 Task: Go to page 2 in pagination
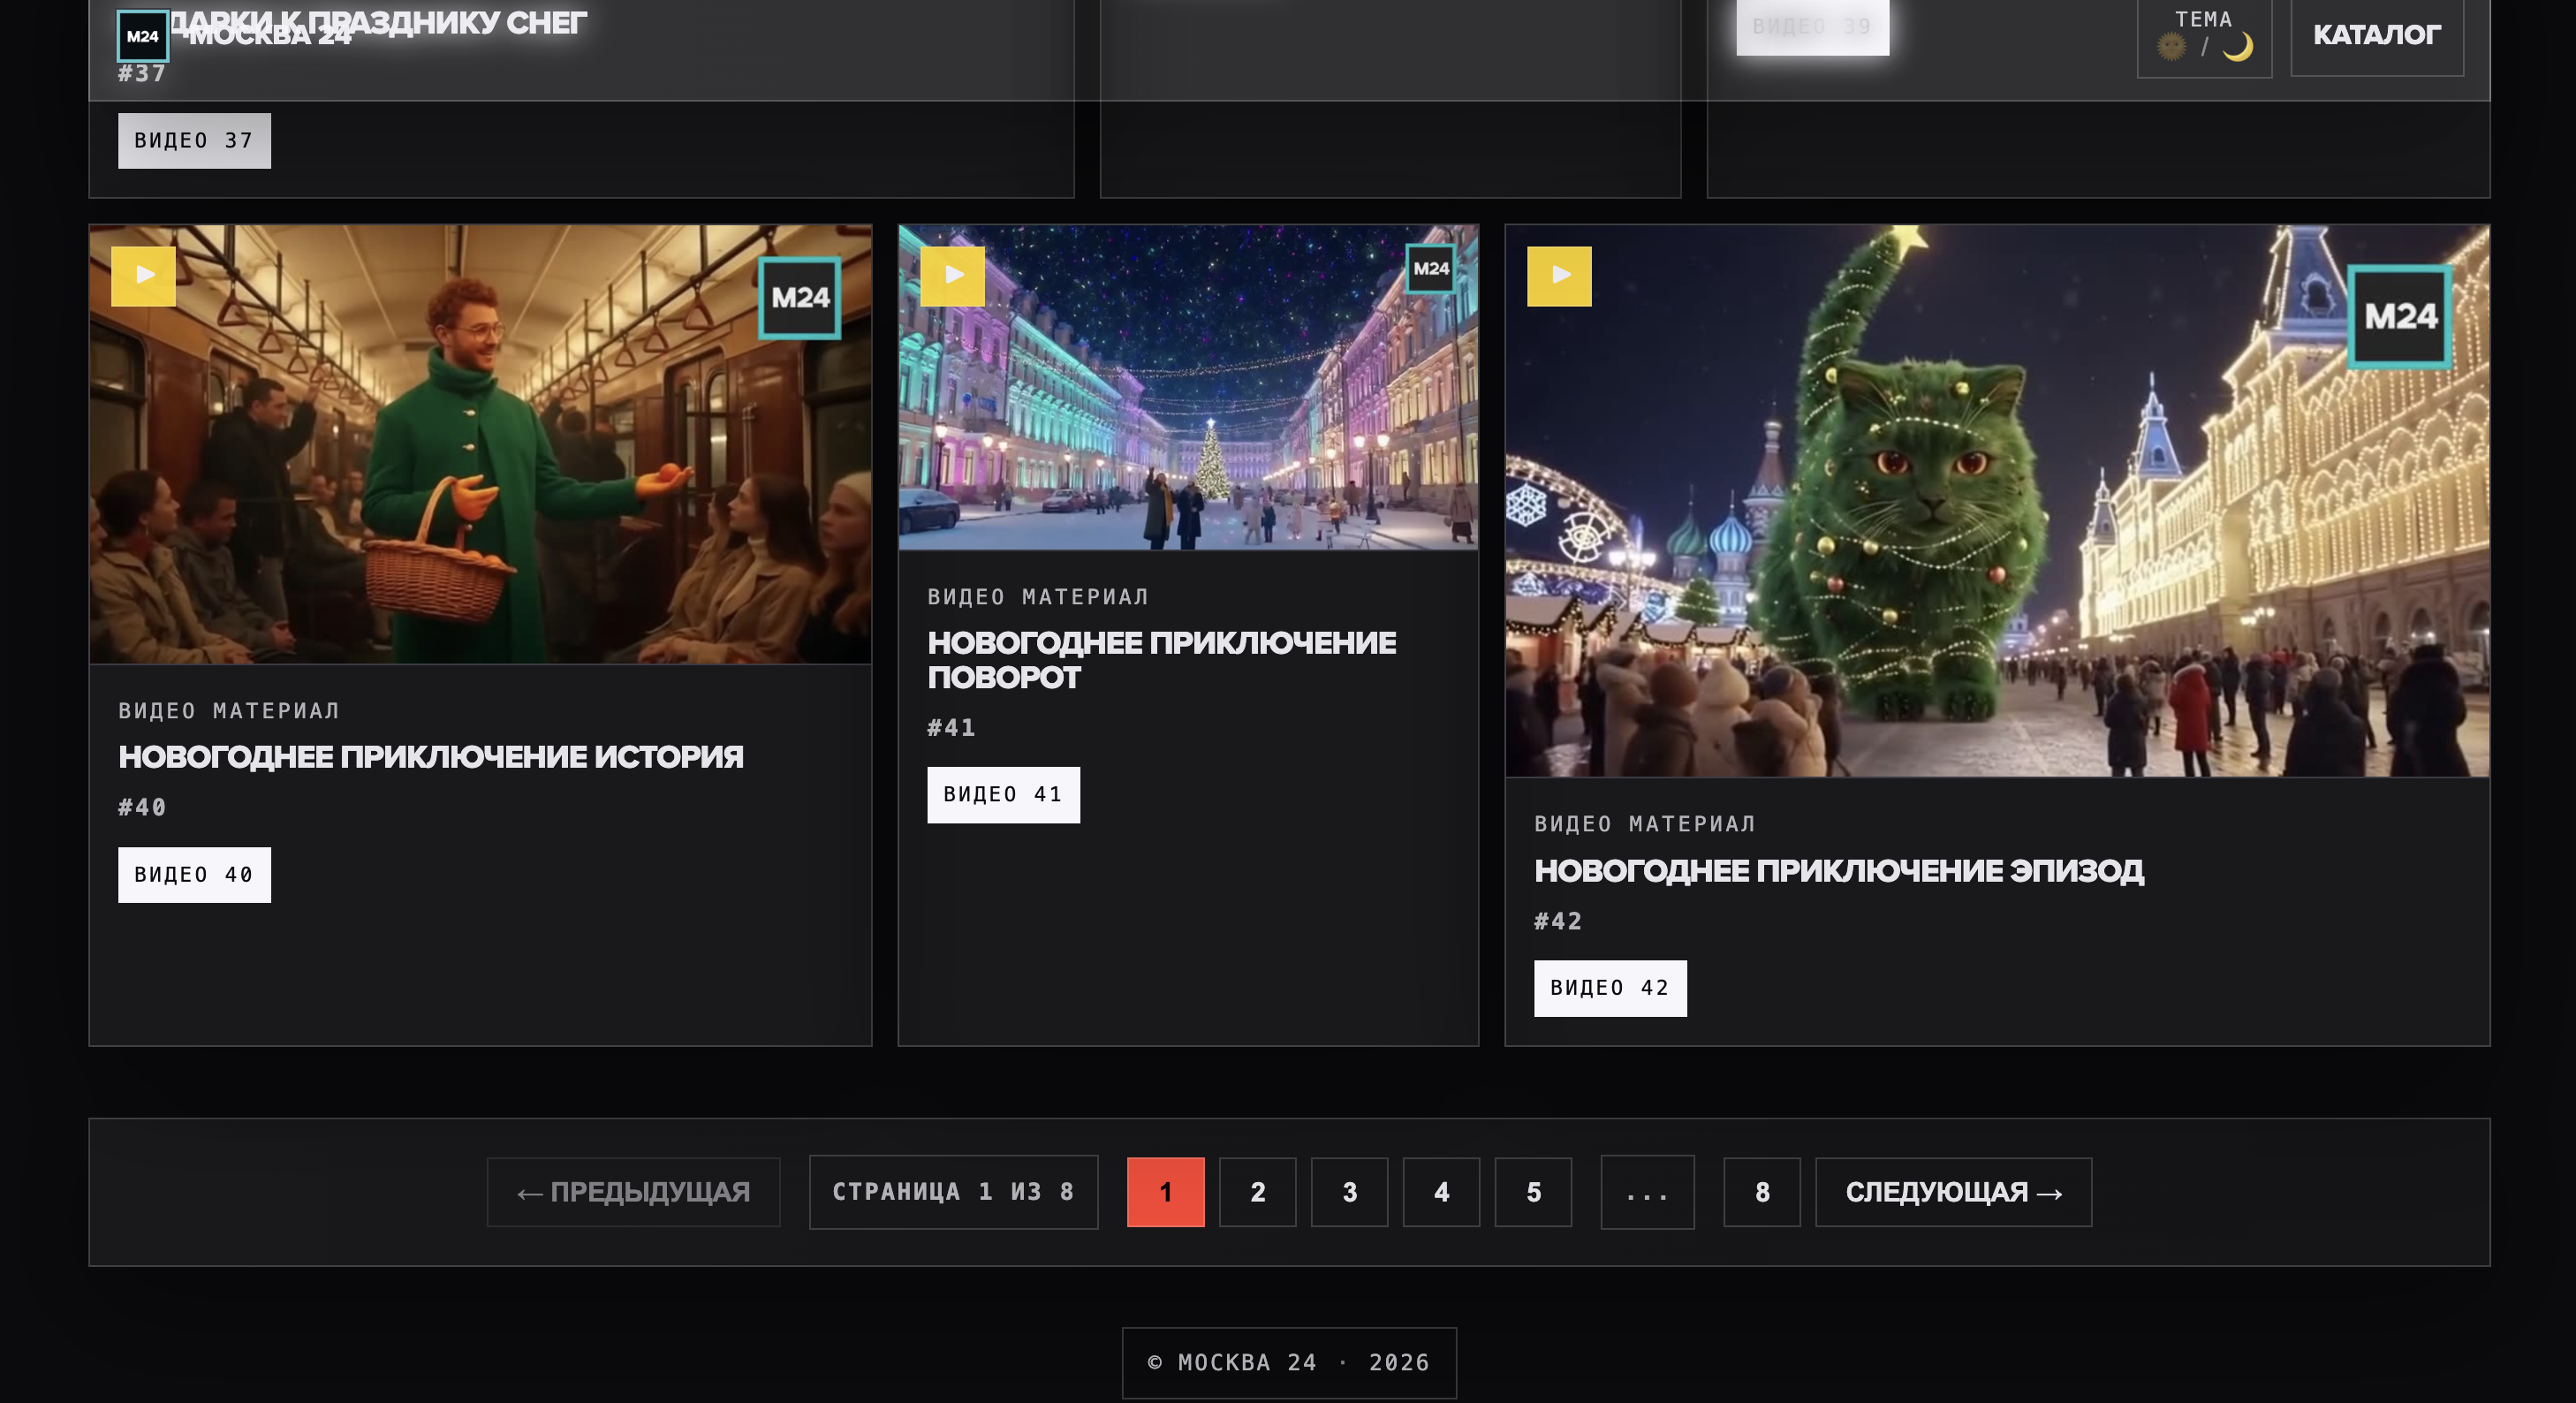(x=1257, y=1192)
